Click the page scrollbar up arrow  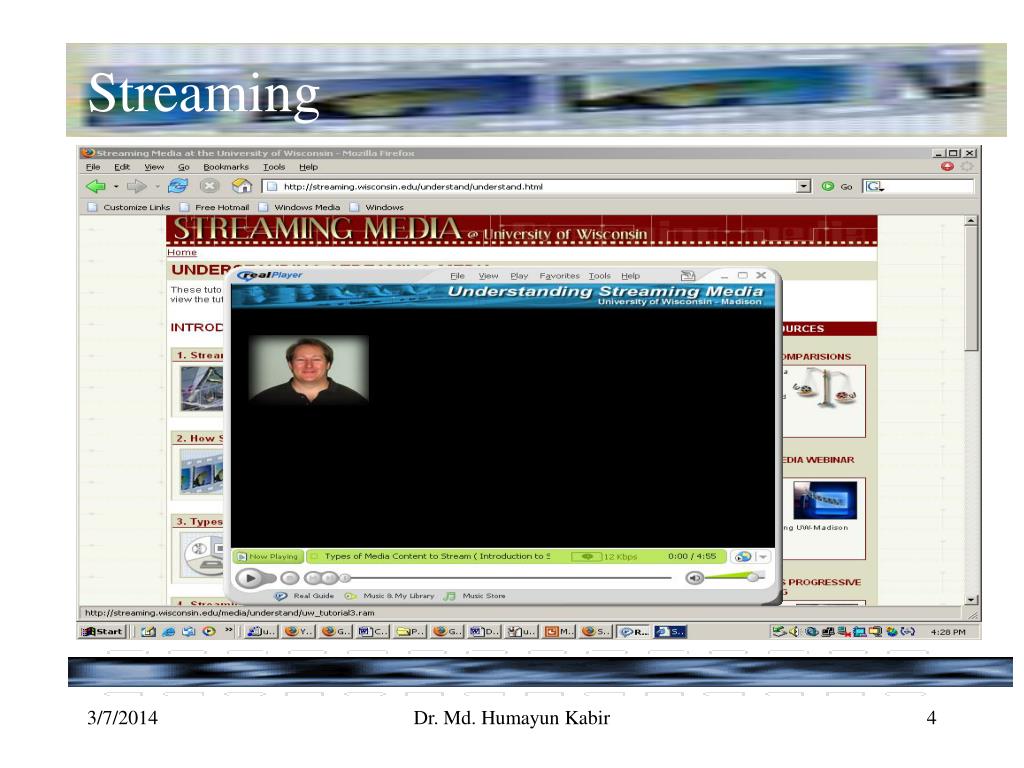click(971, 221)
